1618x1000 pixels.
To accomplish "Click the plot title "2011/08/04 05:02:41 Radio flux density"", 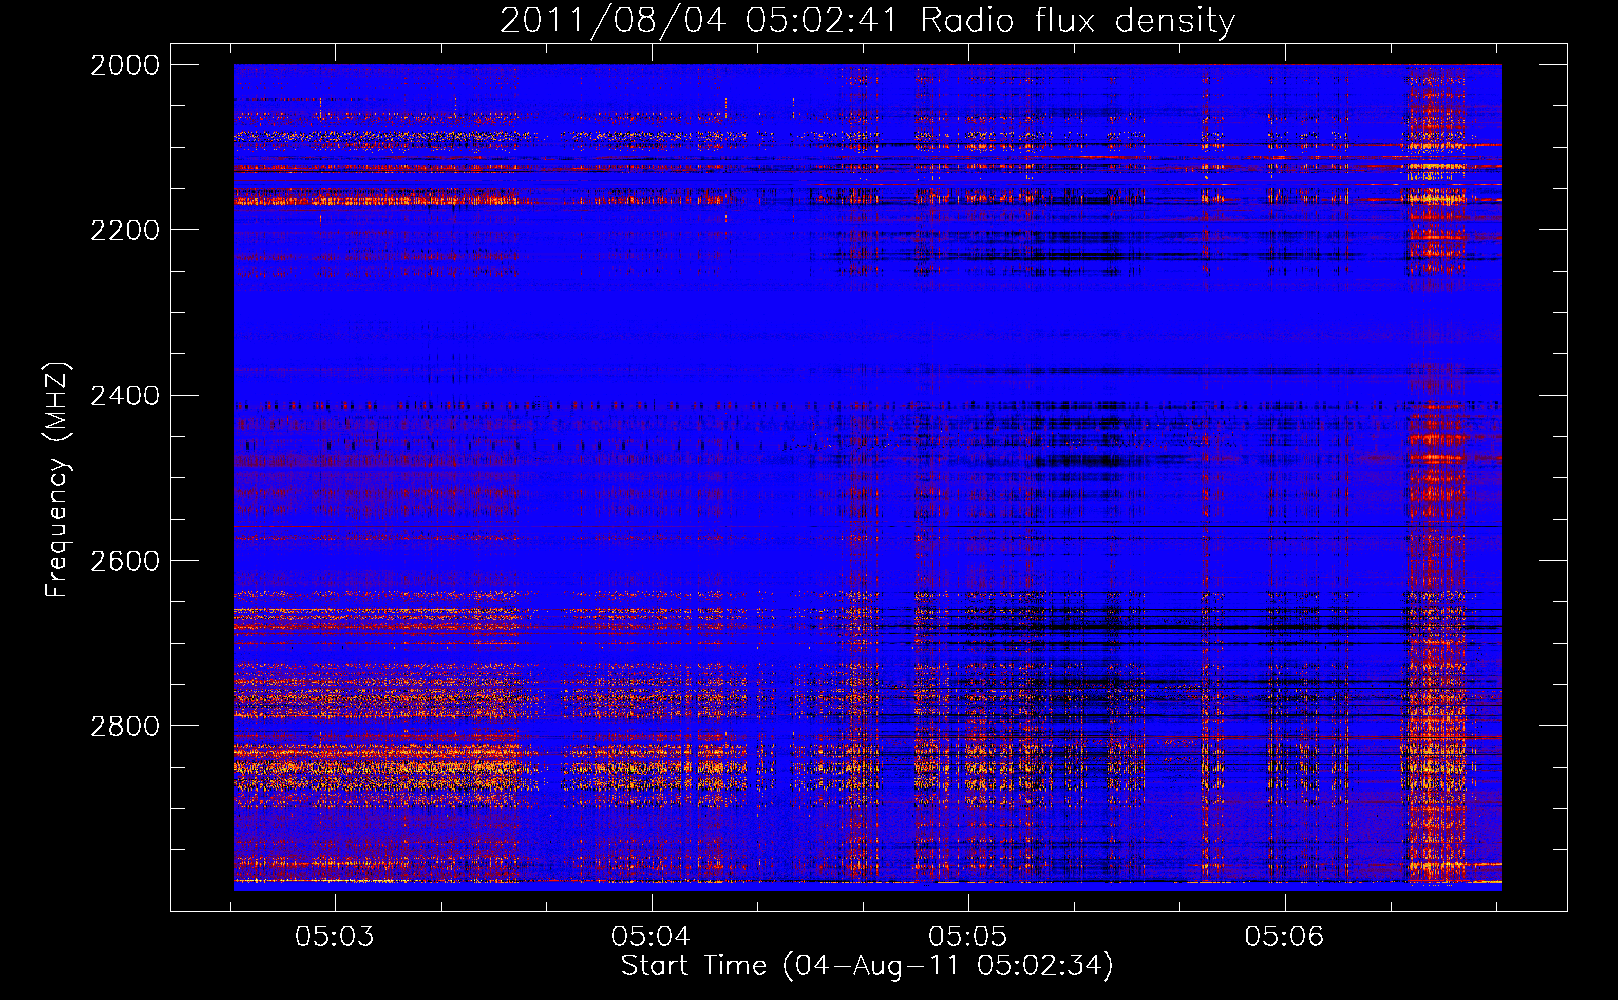I will click(x=867, y=20).
